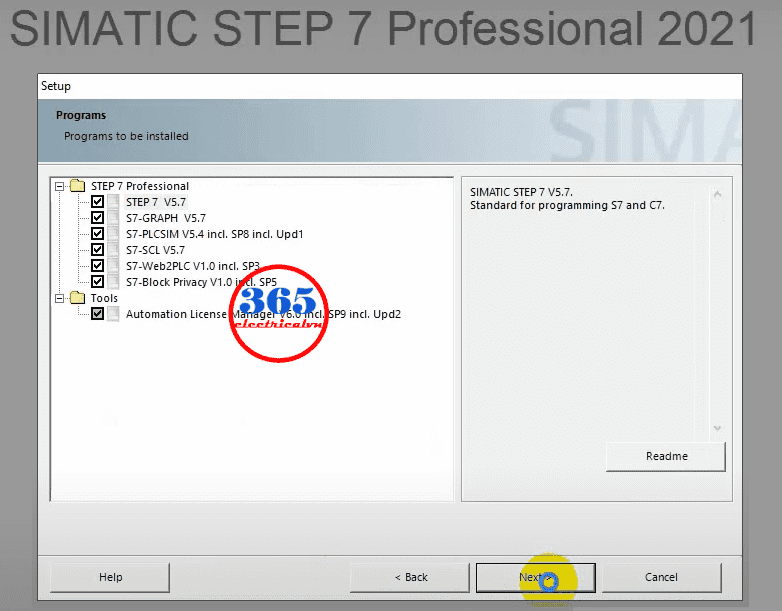Viewport: 782px width, 611px height.
Task: Click status icon beside S7-SCL V5.7
Action: coord(114,249)
